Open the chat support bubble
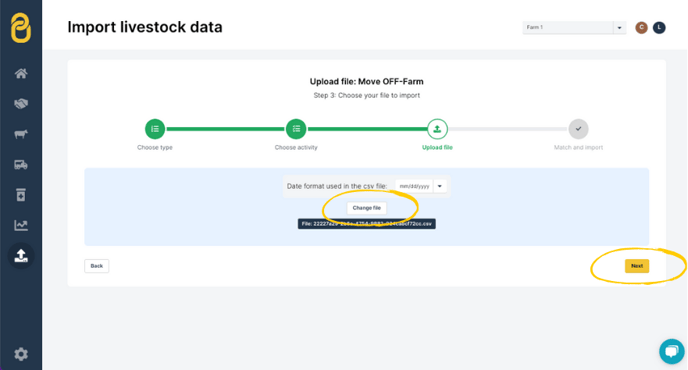688x370 pixels. pos(671,351)
